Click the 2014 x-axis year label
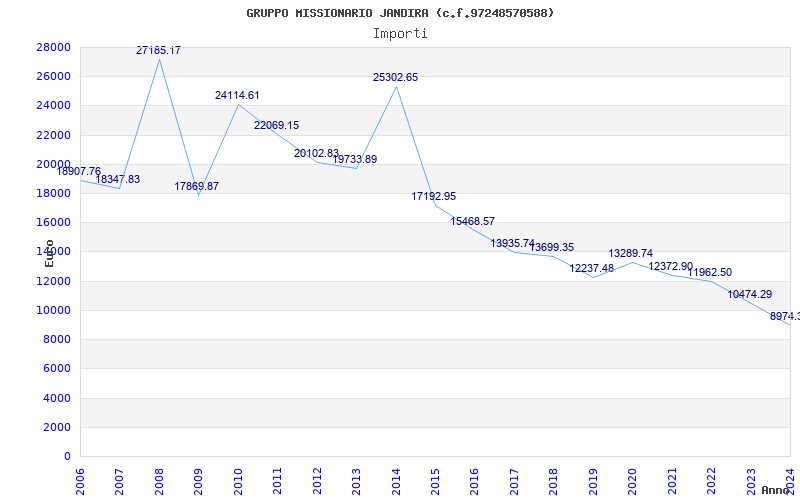800x500 pixels. [396, 481]
